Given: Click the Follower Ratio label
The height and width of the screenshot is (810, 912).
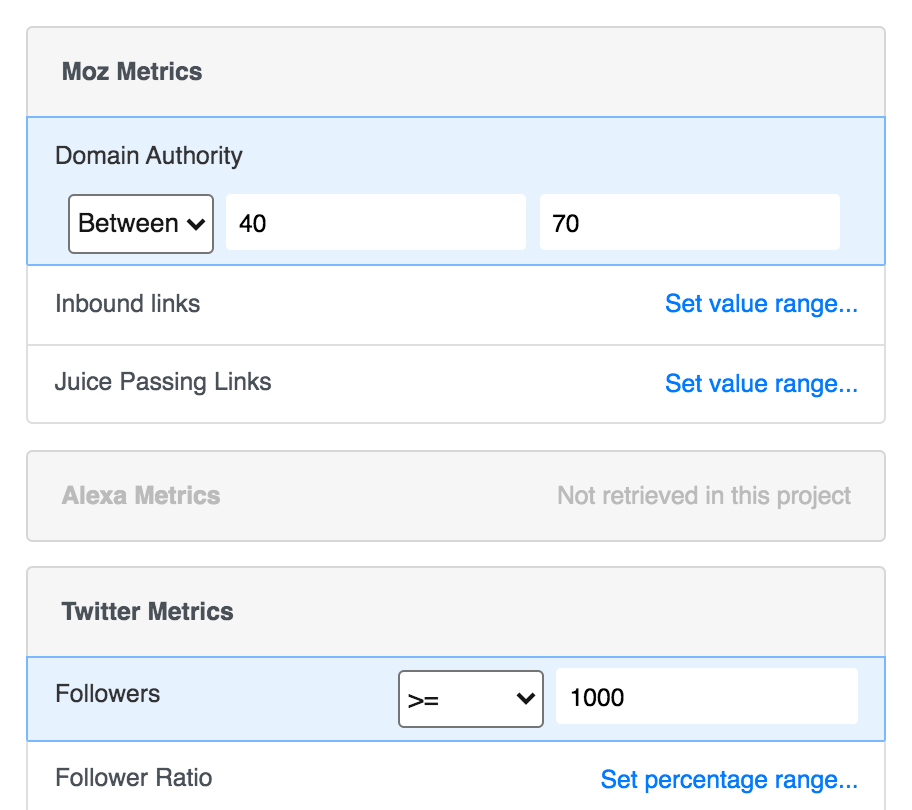Looking at the screenshot, I should point(134,778).
